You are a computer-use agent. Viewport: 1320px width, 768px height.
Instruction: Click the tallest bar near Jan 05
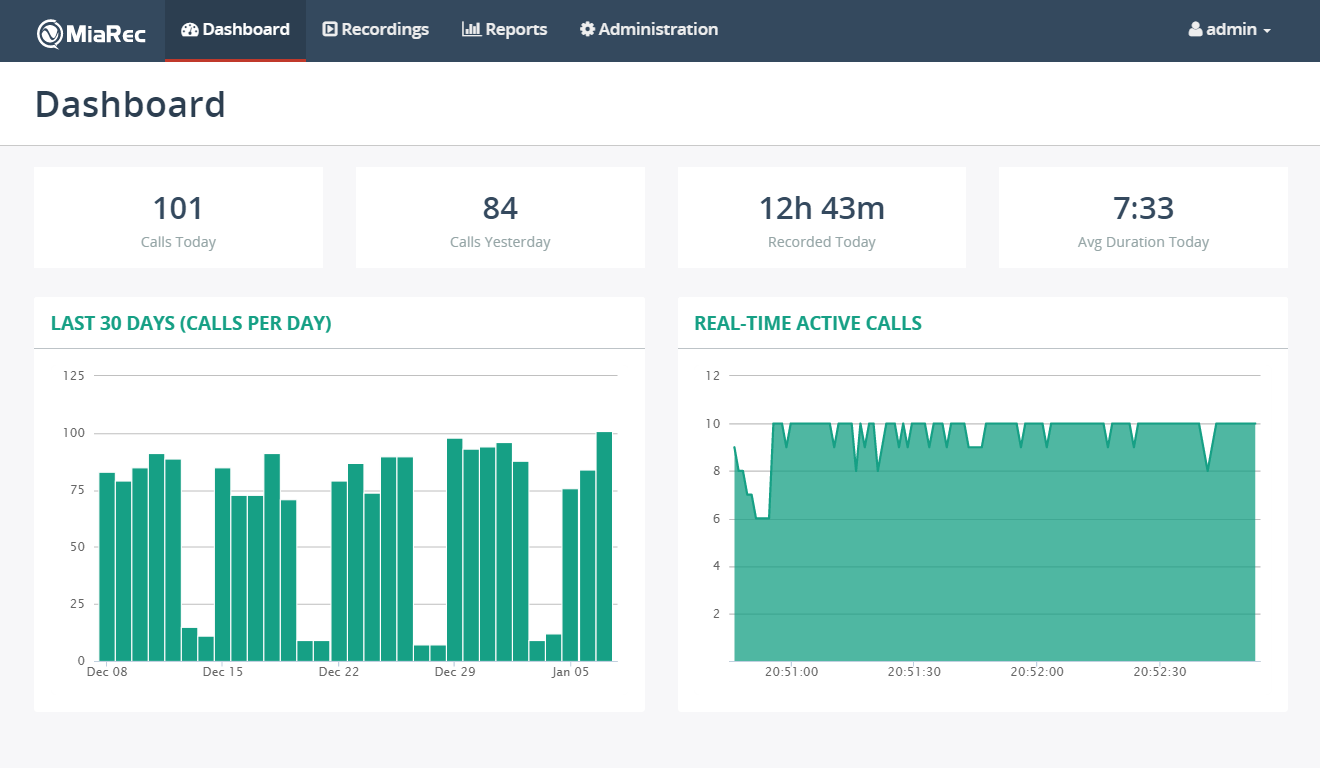coord(604,545)
